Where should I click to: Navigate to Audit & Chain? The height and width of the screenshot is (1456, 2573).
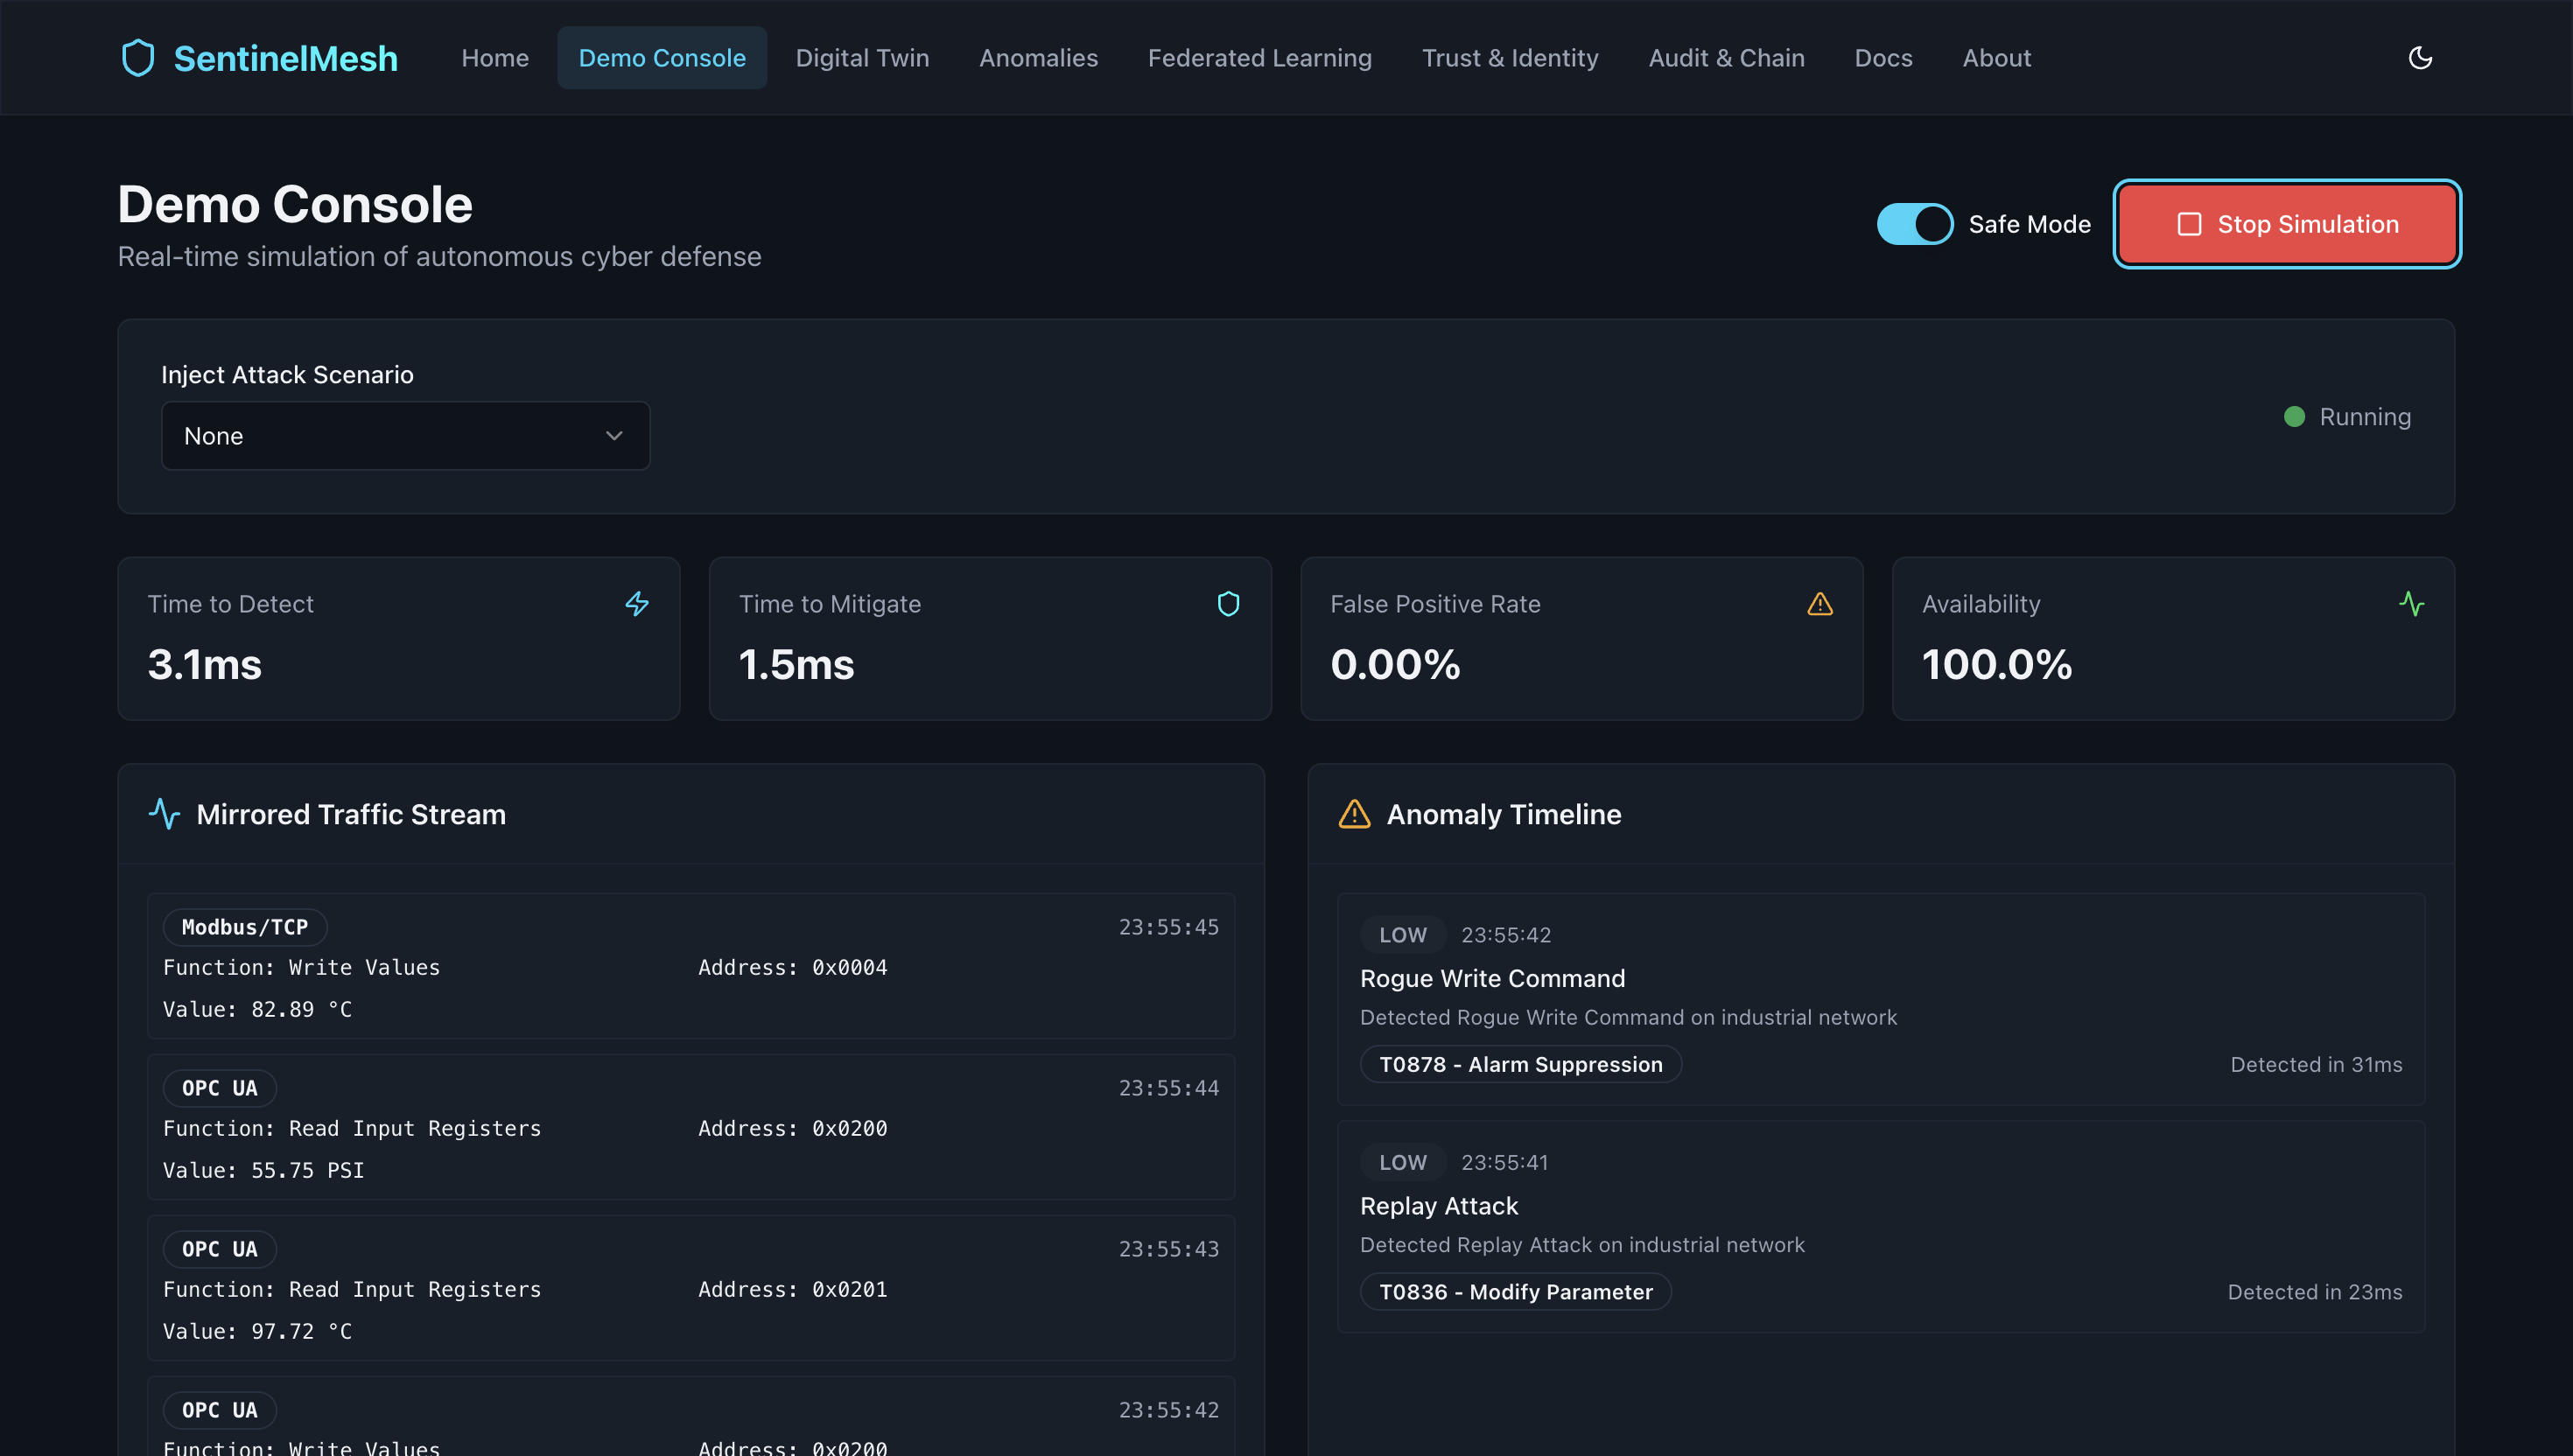(x=1726, y=58)
